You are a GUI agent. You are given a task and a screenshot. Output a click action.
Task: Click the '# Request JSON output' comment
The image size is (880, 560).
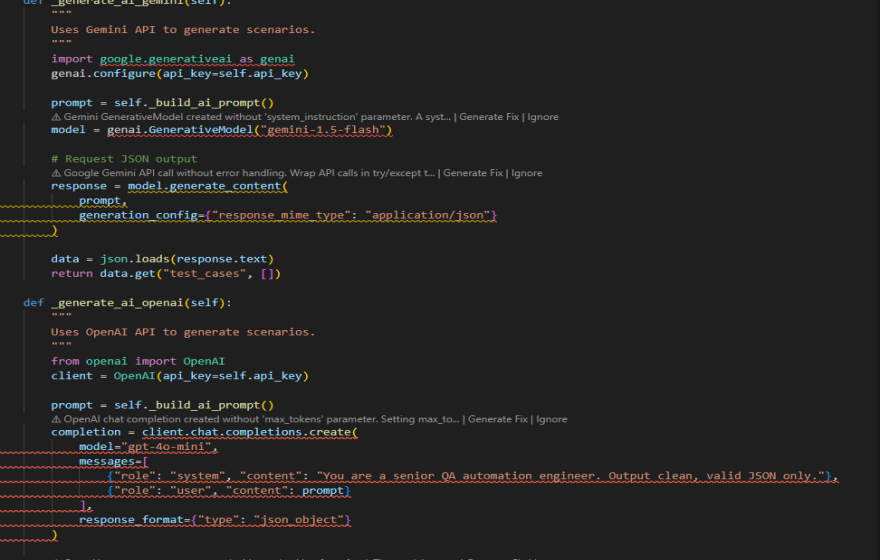click(x=124, y=159)
